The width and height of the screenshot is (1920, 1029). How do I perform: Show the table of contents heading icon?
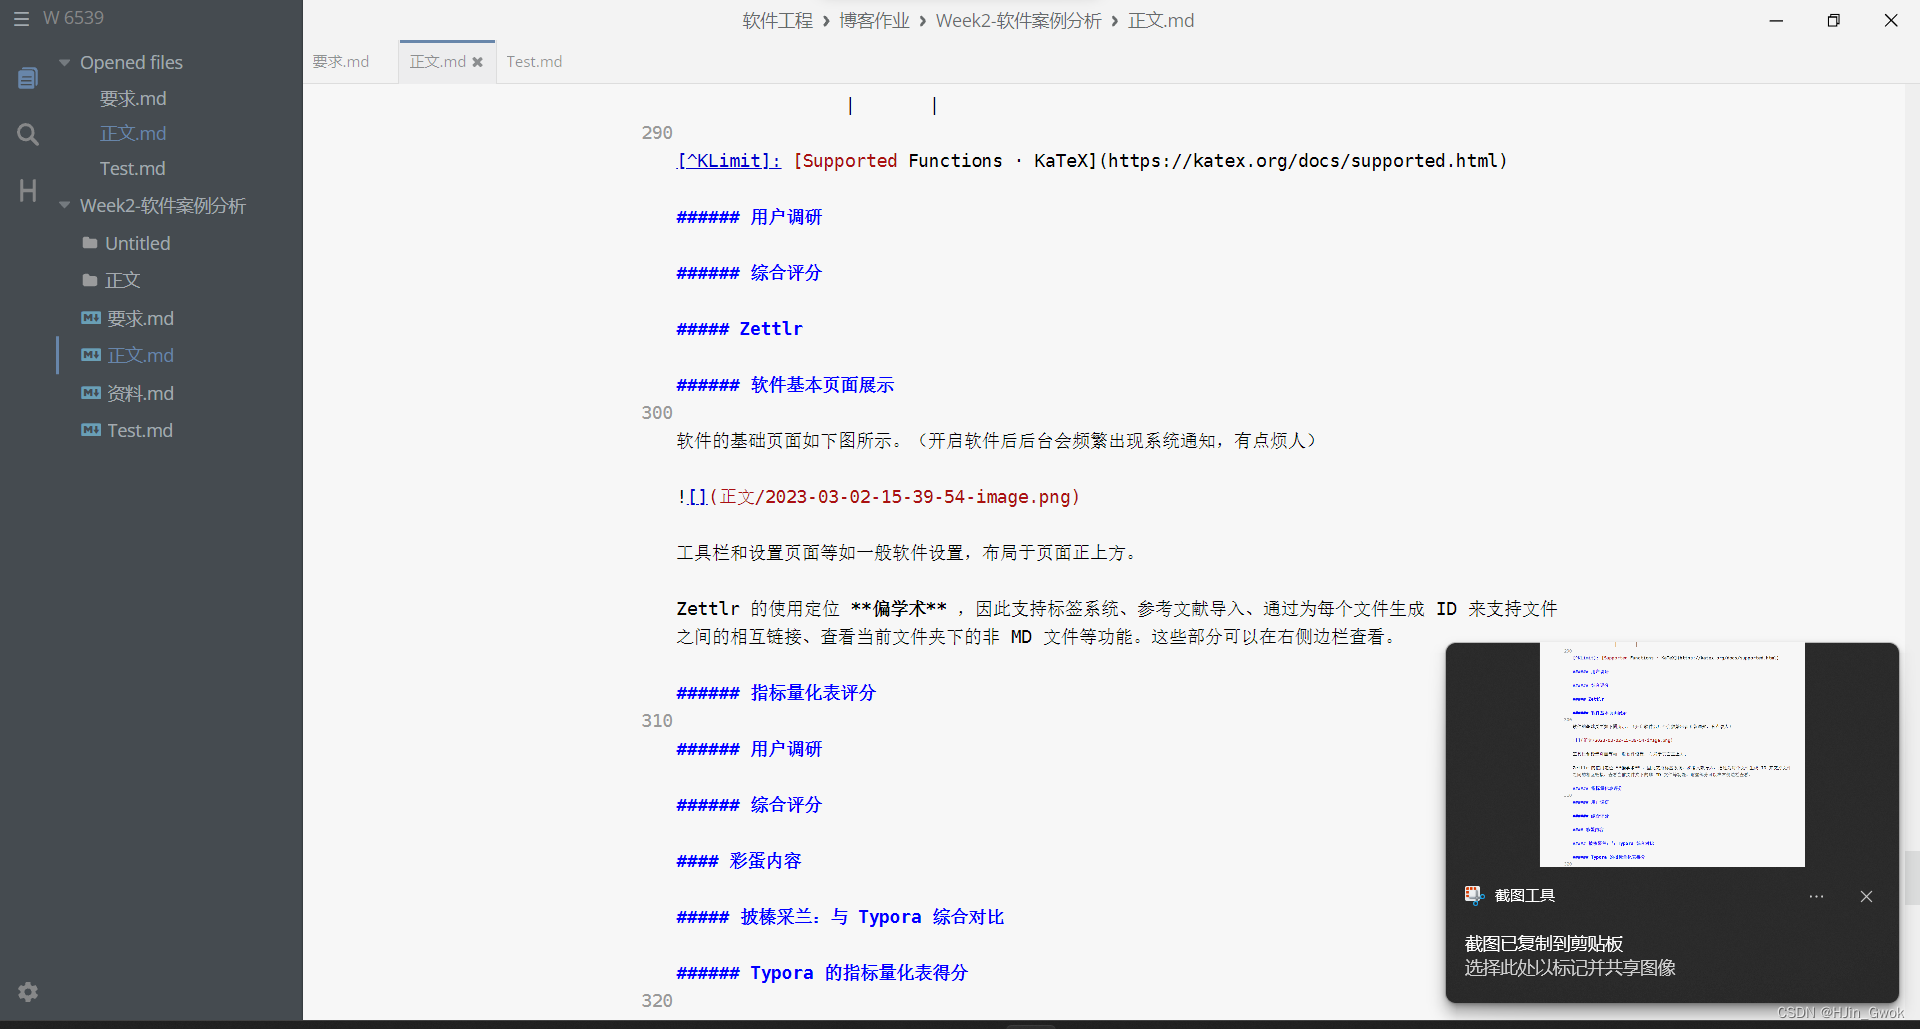point(28,190)
